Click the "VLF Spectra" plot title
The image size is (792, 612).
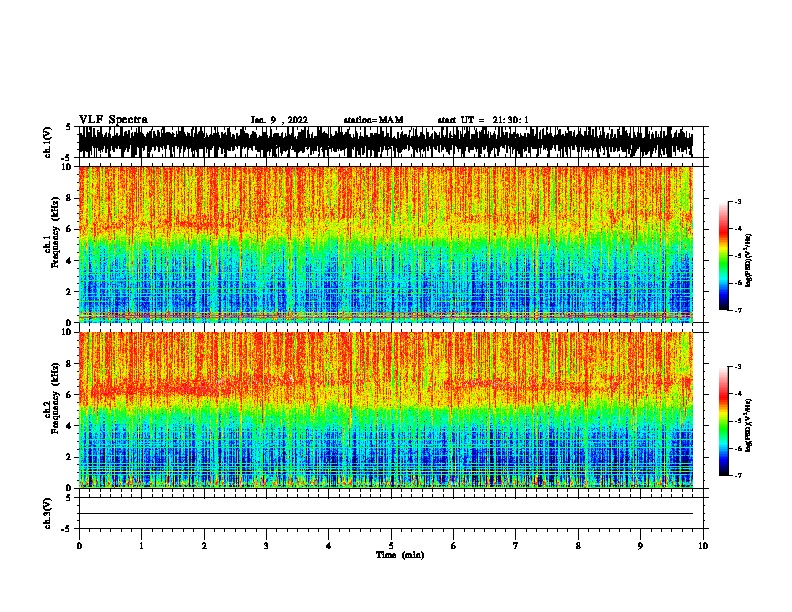tap(113, 120)
